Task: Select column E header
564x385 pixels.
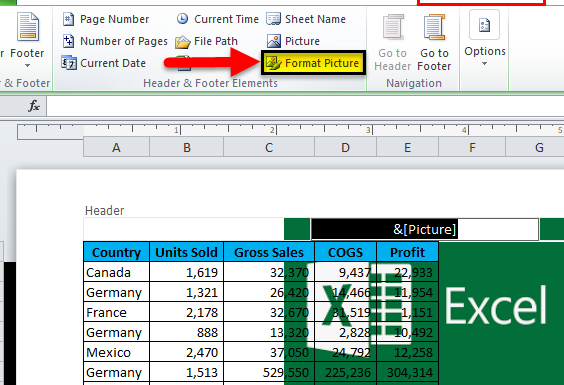Action: (x=407, y=147)
